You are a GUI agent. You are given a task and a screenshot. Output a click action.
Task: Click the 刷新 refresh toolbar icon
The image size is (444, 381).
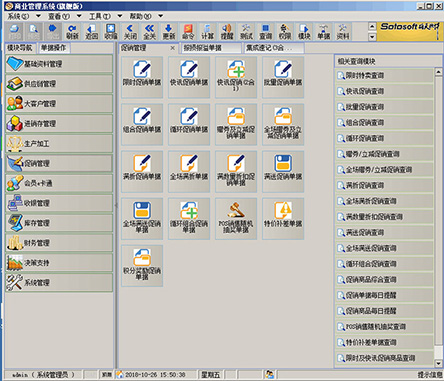[x=72, y=32]
